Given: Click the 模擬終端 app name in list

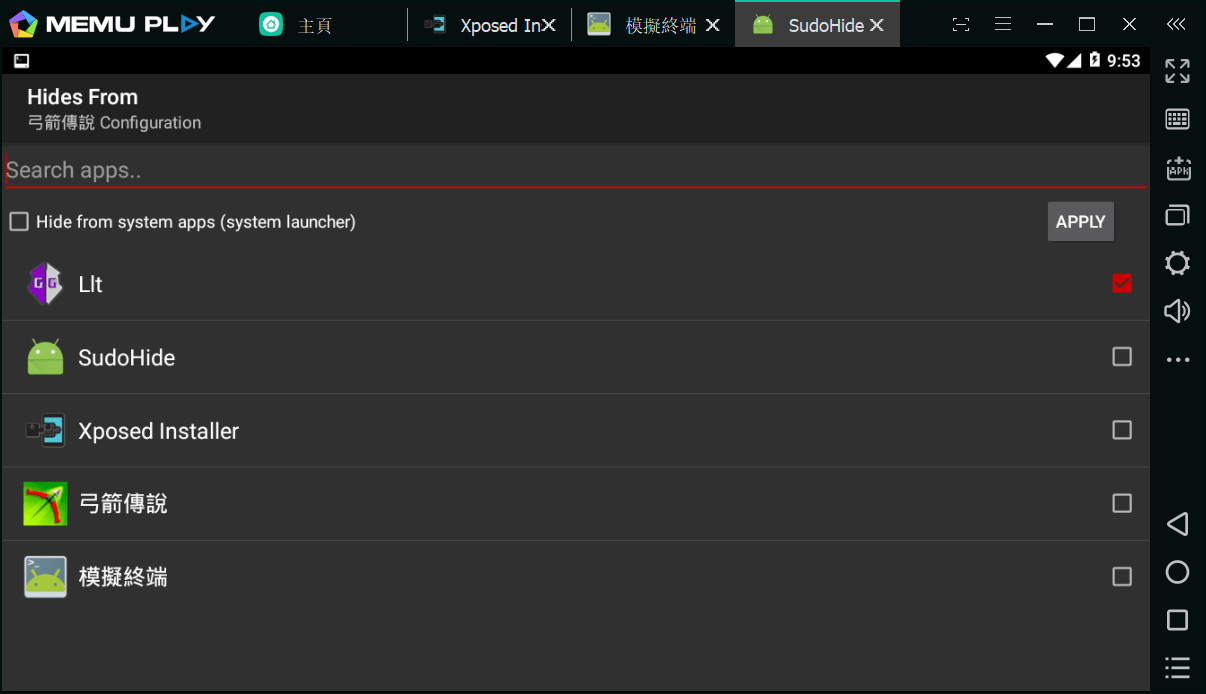Looking at the screenshot, I should point(123,577).
